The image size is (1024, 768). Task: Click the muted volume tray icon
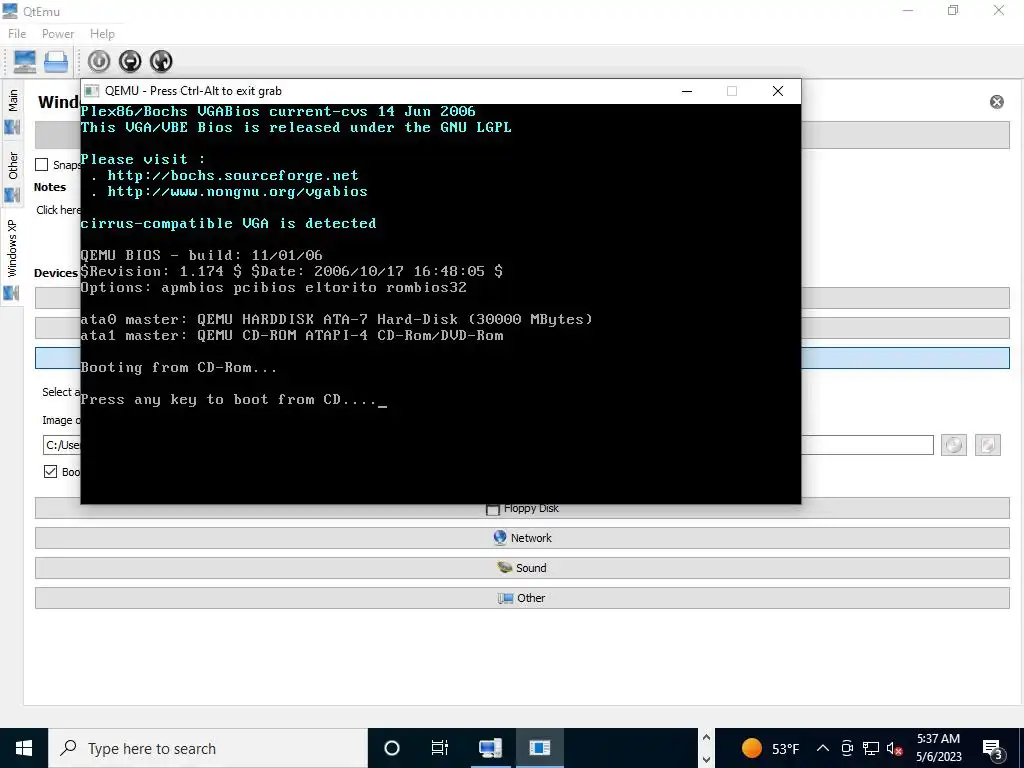[895, 749]
